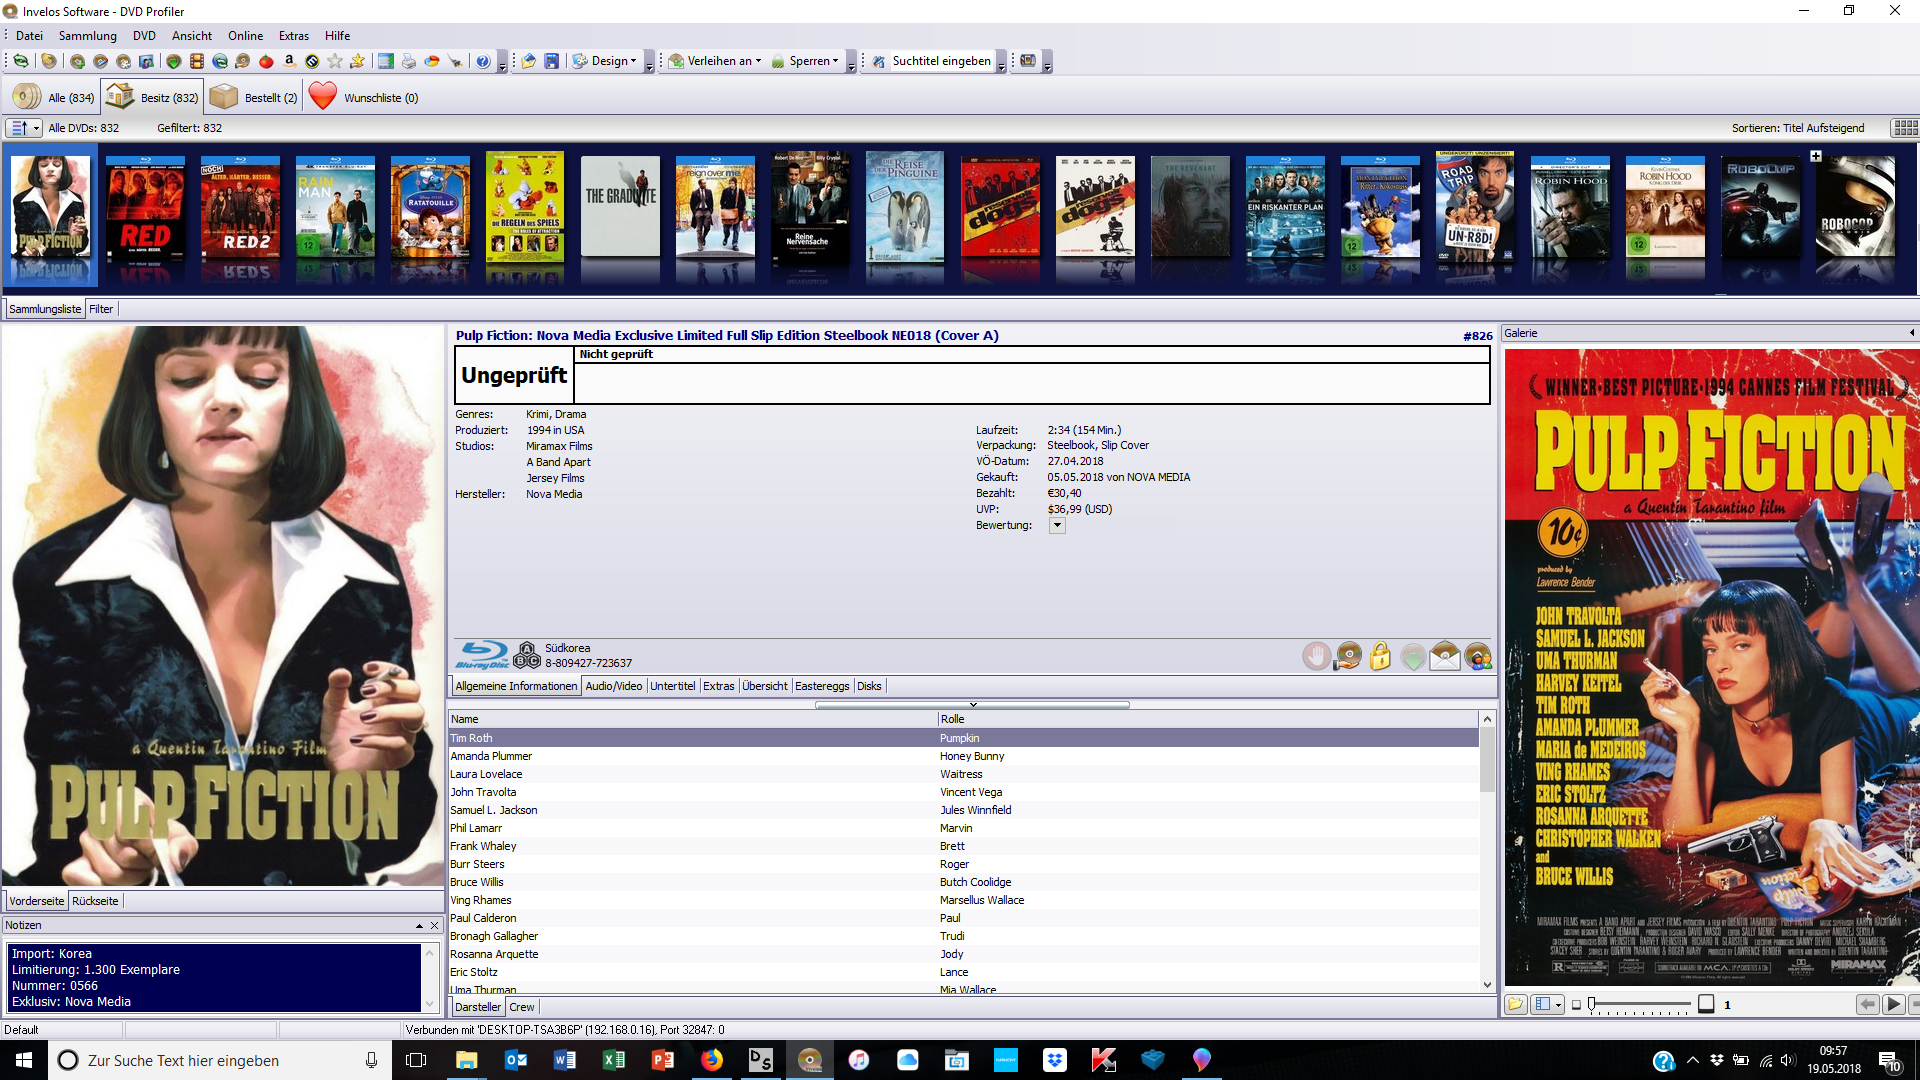The image size is (1920, 1080).
Task: Open gallery folder icon
Action: [x=1516, y=1004]
